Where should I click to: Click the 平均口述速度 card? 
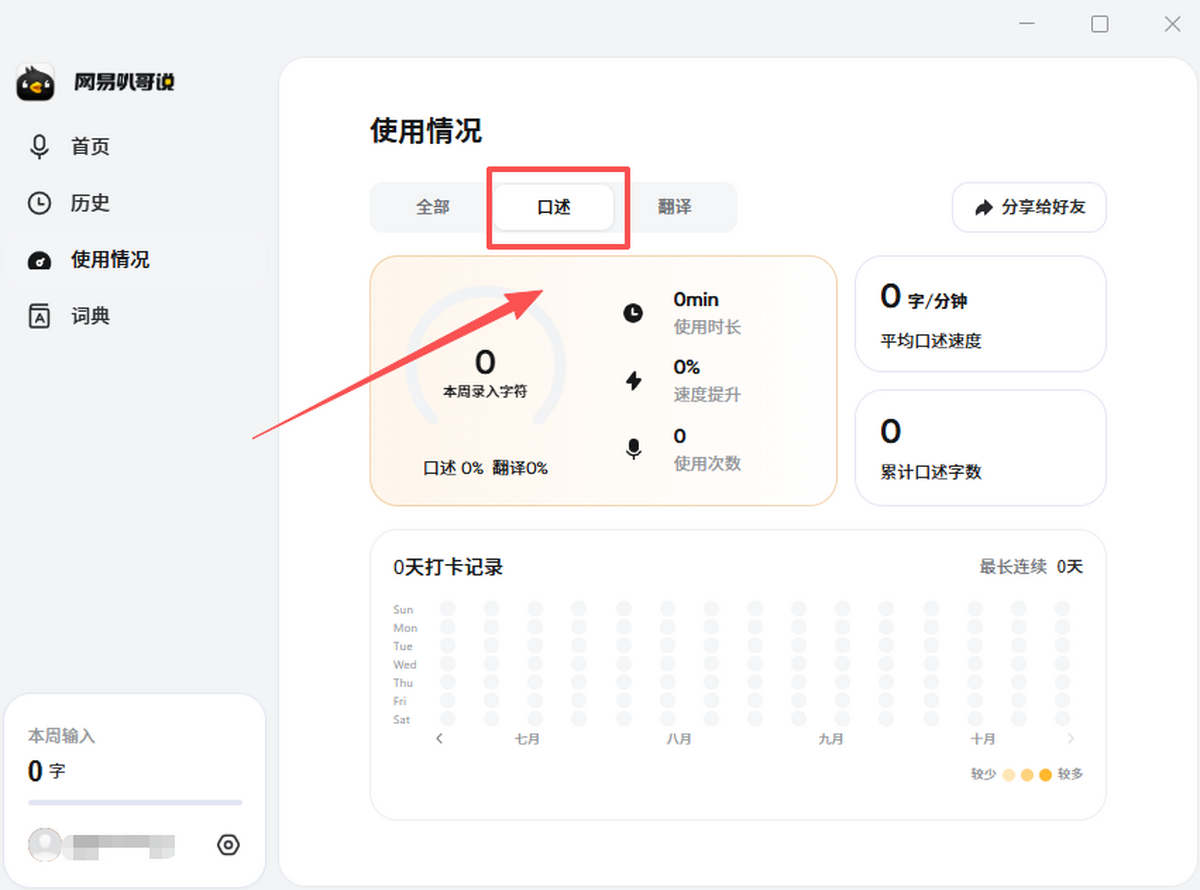coord(980,314)
